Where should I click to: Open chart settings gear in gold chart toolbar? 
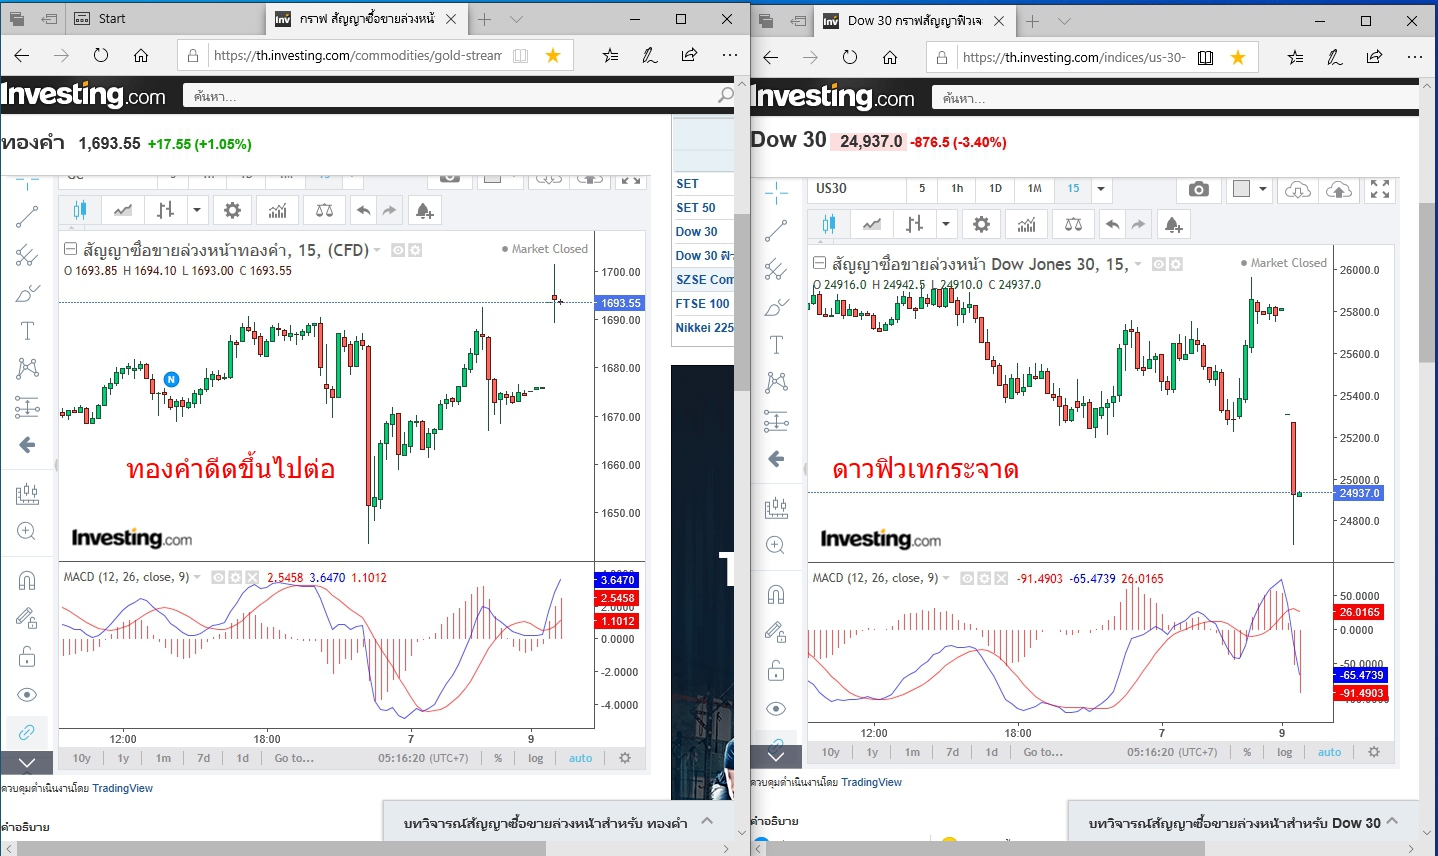[232, 210]
